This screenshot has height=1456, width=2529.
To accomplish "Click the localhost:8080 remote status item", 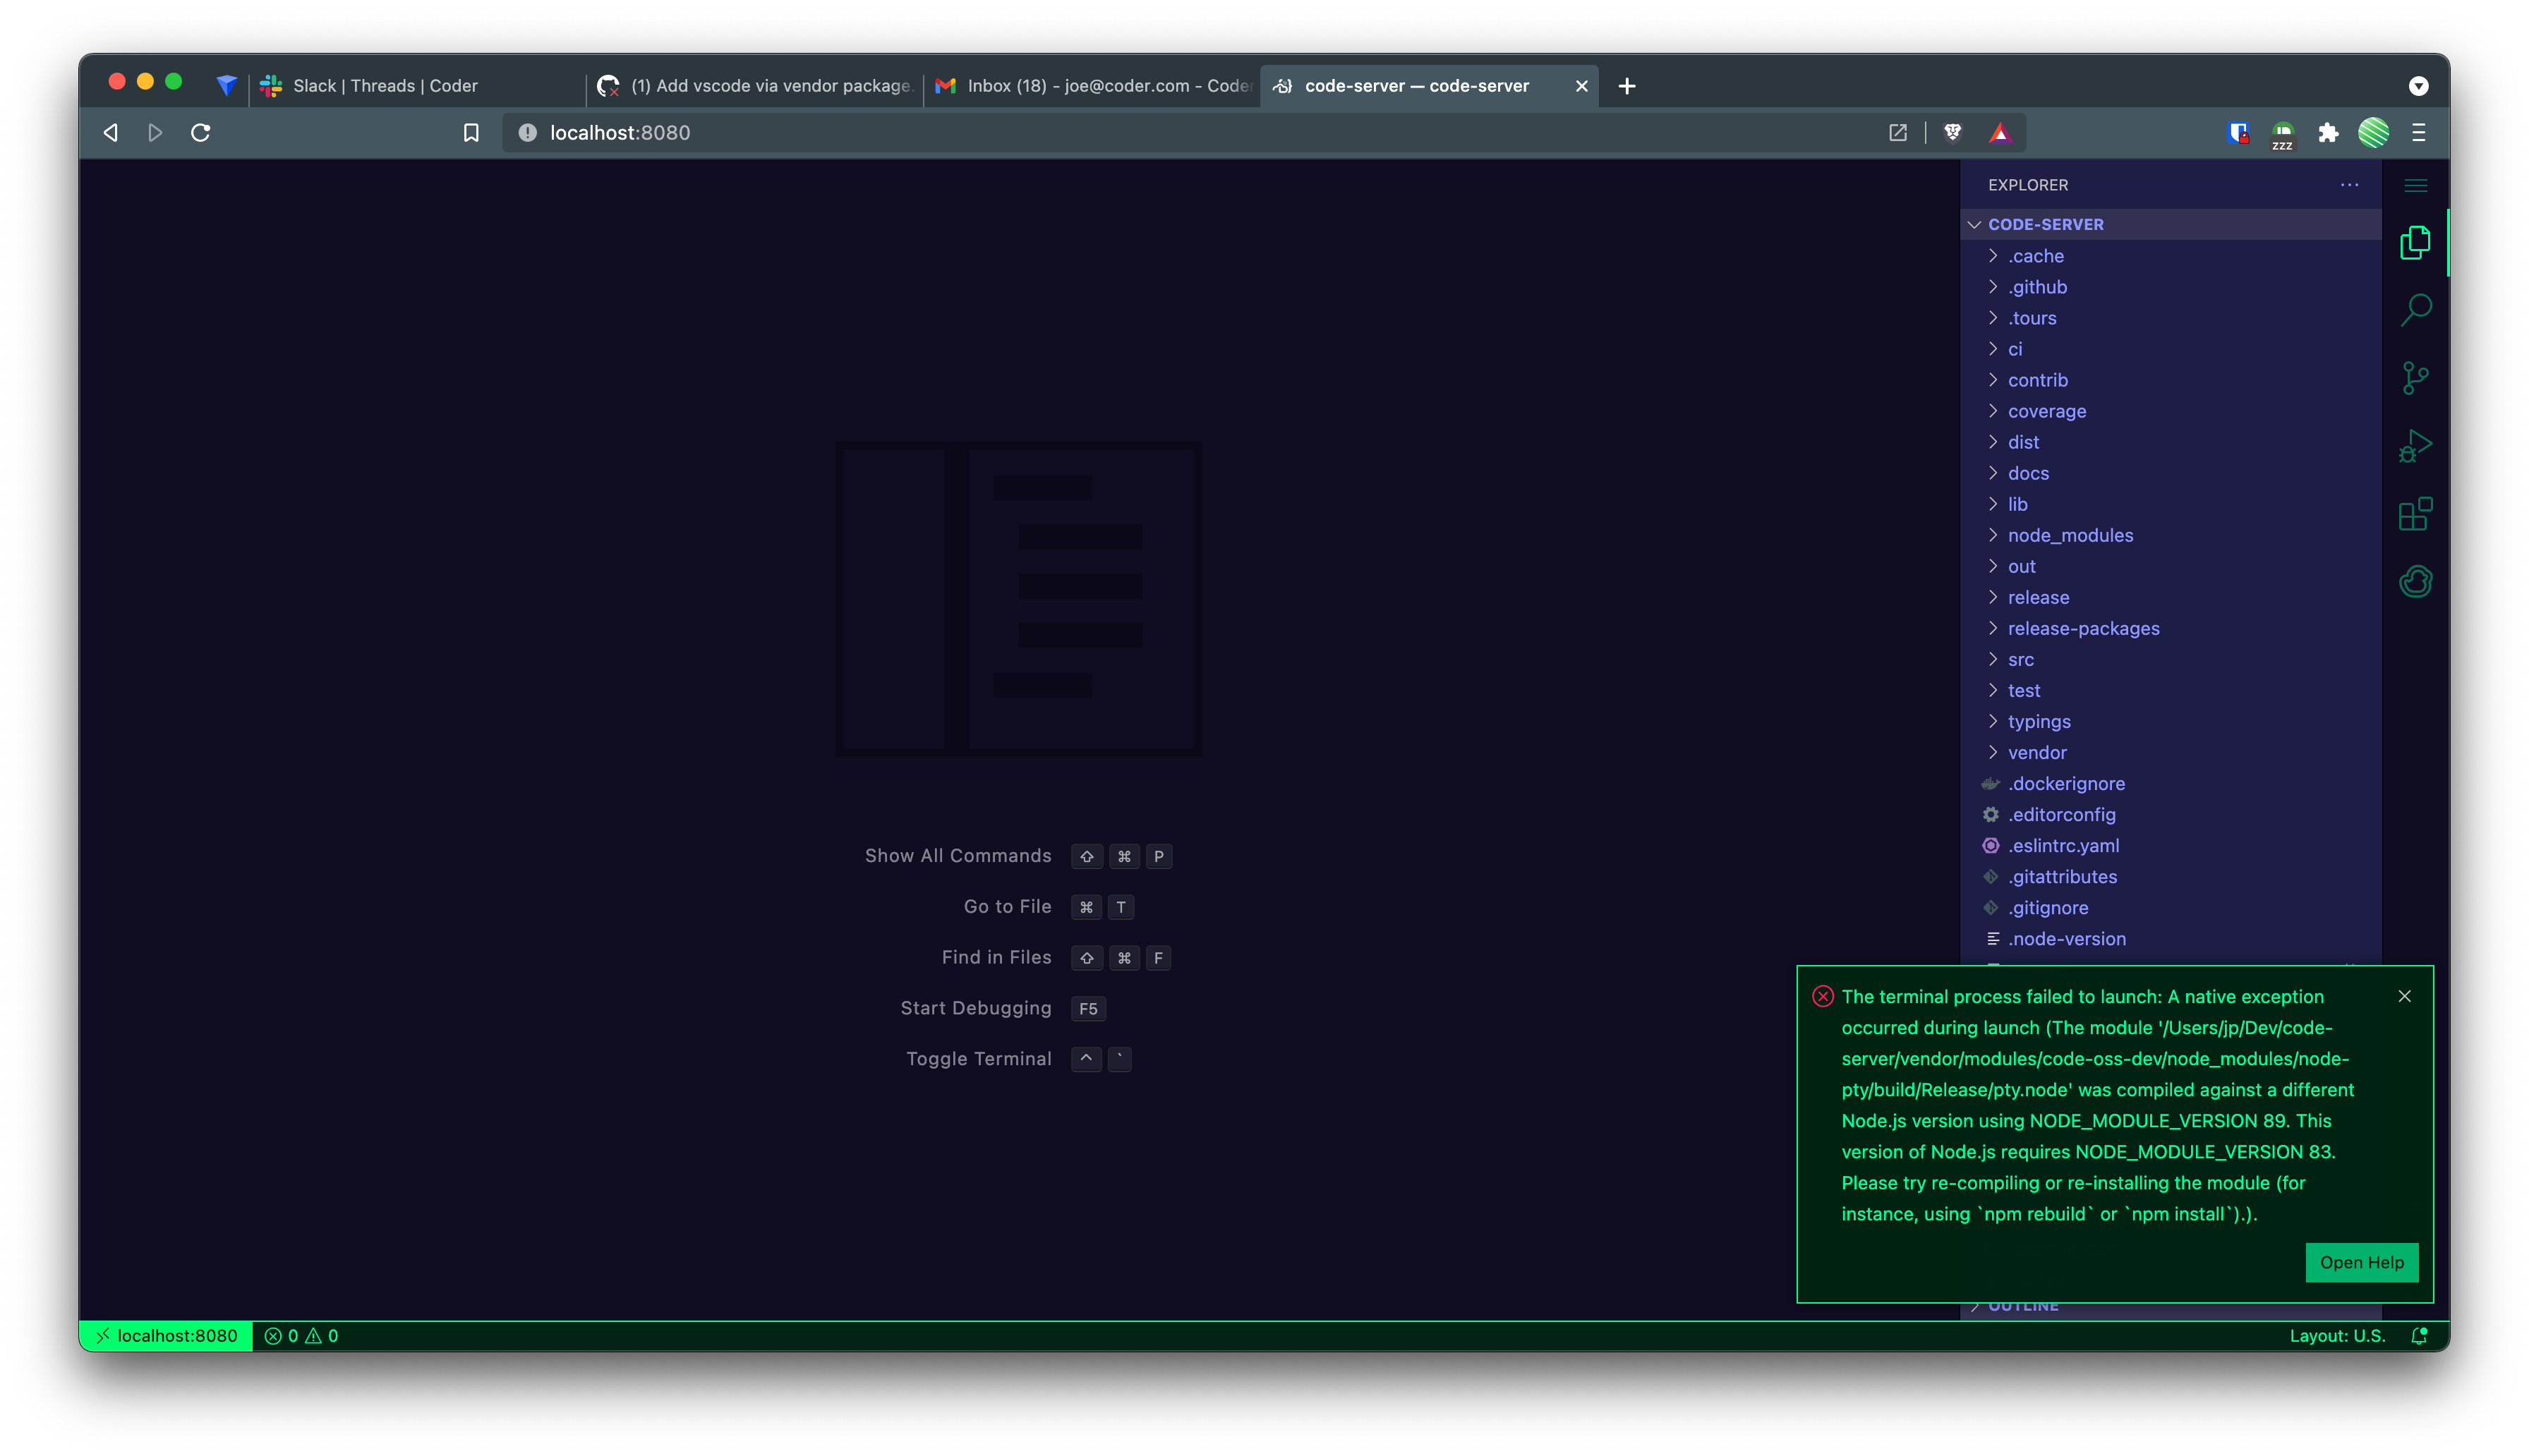I will 166,1336.
